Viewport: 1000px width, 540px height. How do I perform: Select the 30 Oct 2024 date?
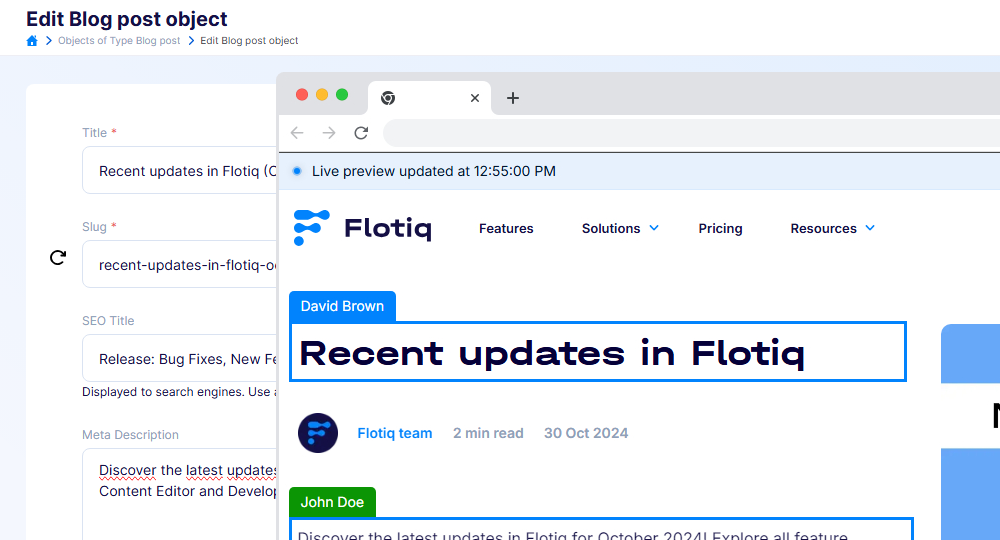(586, 433)
